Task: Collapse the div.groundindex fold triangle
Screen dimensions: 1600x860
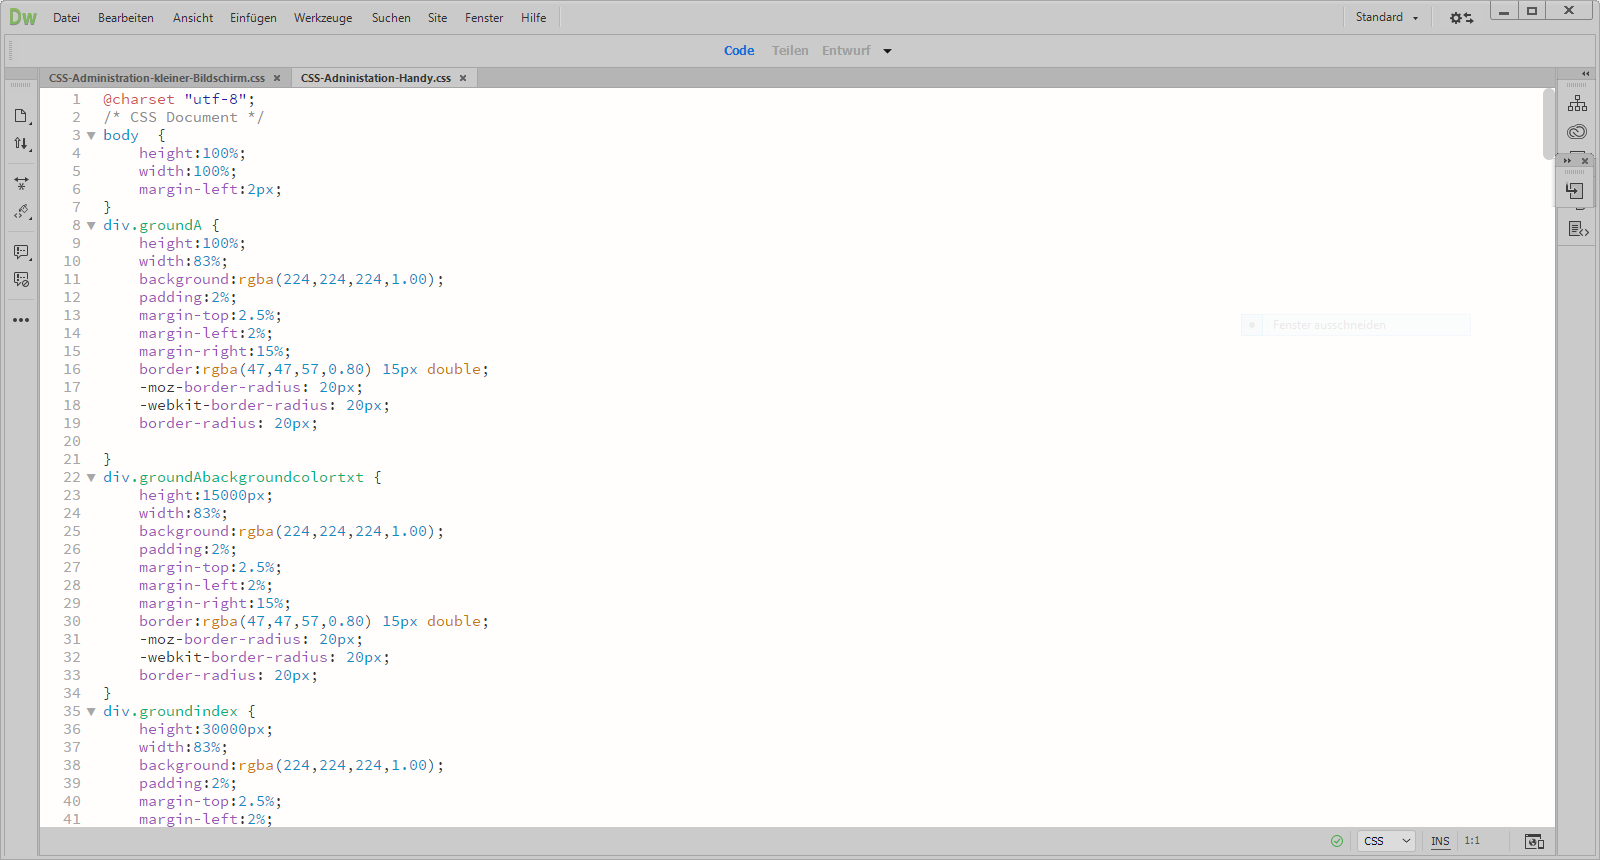Action: tap(91, 712)
